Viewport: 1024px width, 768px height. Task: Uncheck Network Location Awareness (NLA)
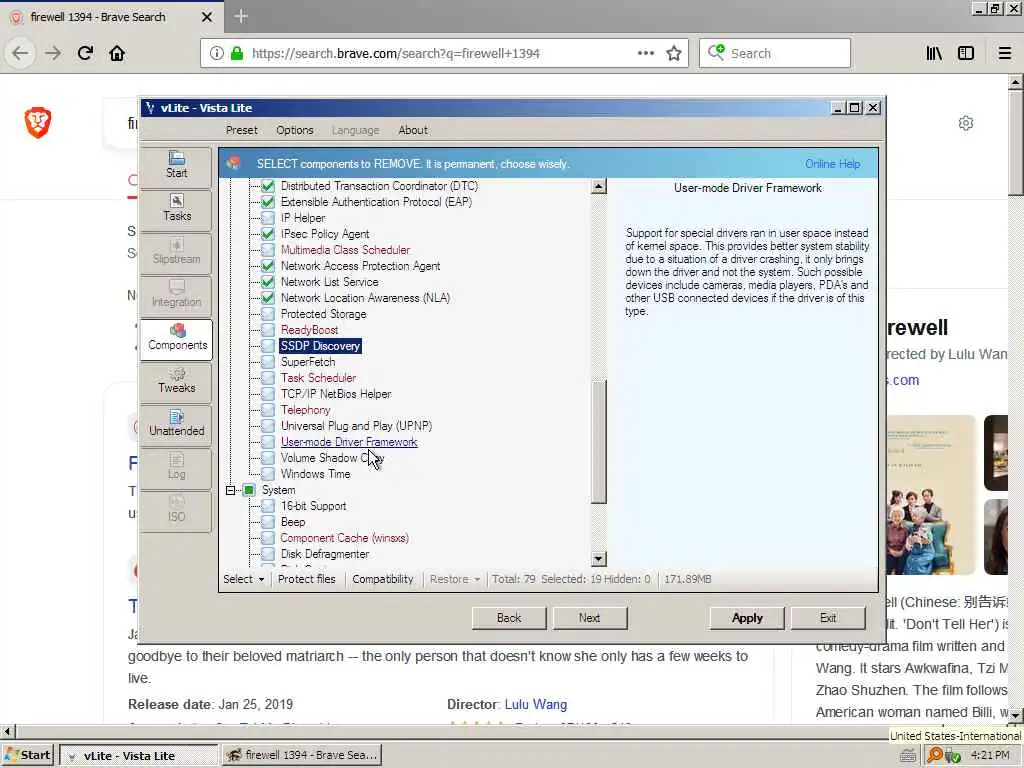tap(268, 298)
